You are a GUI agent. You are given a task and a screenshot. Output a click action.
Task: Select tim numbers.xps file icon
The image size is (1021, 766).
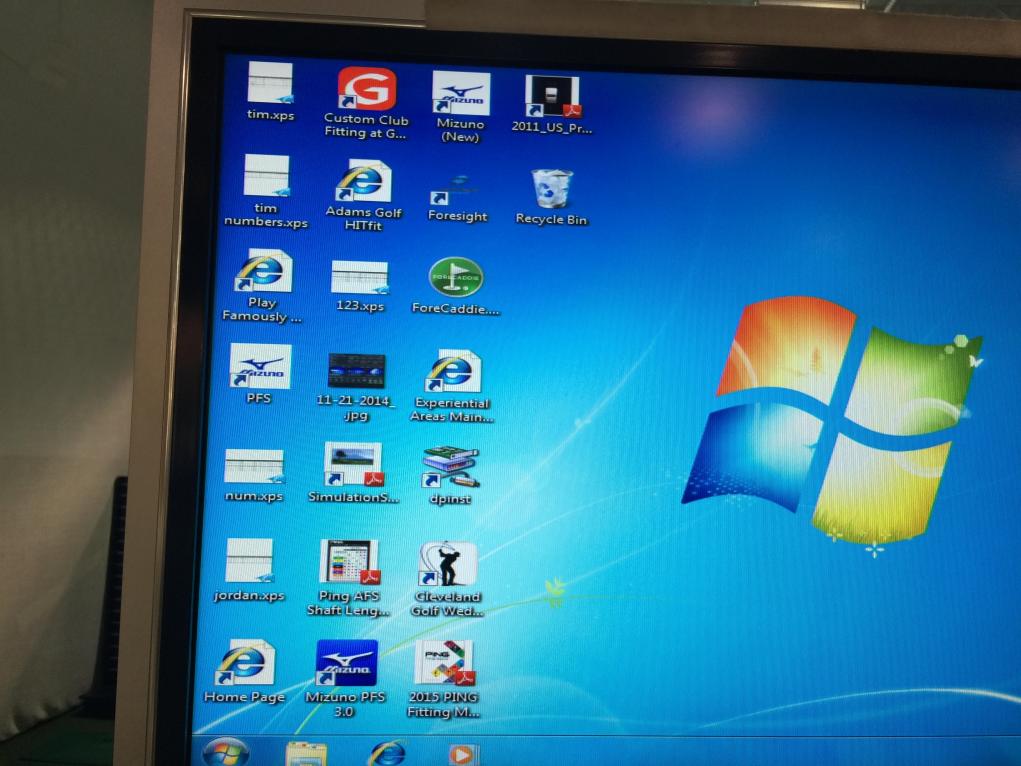266,176
